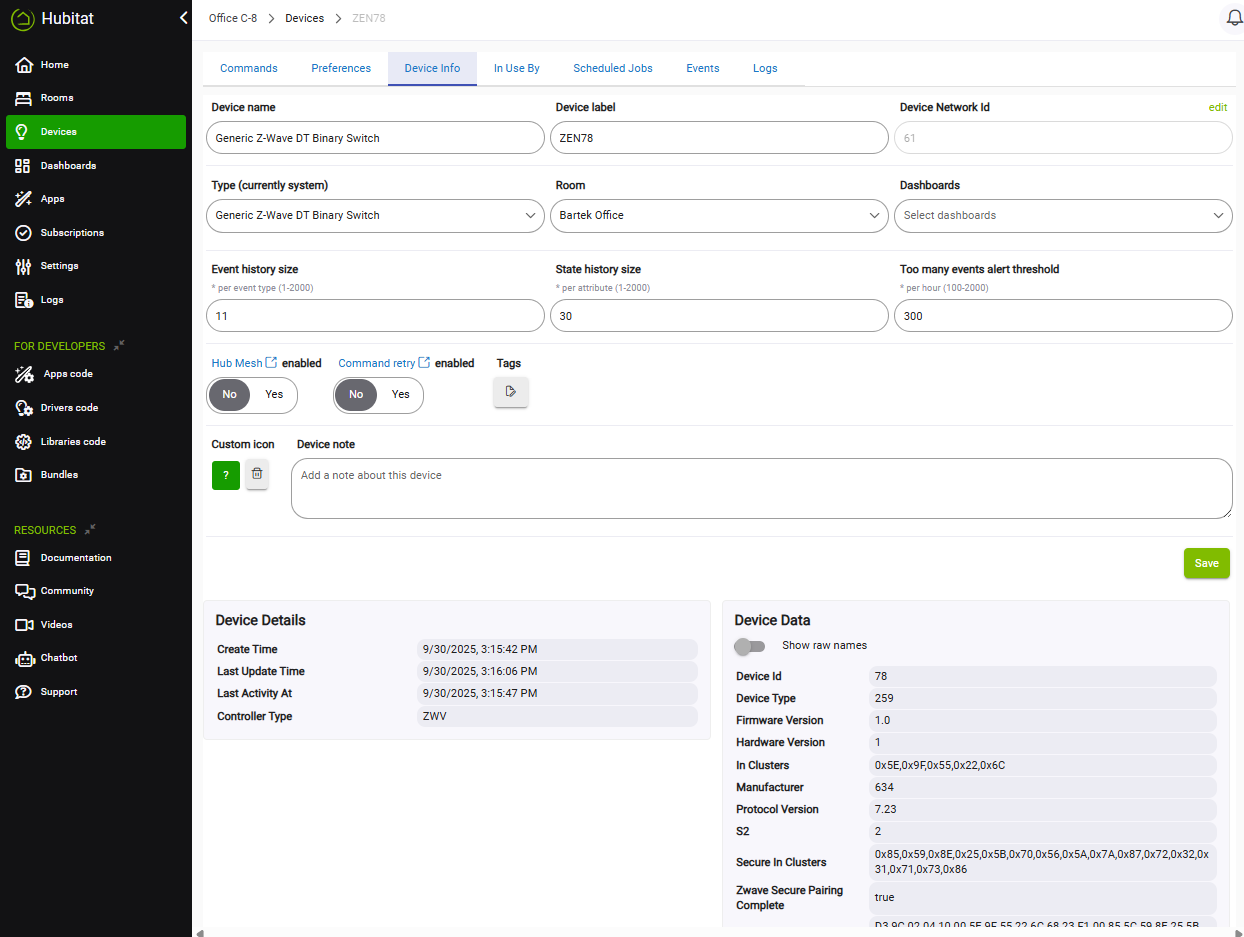Click the notification bell icon
Image resolution: width=1244 pixels, height=937 pixels.
pos(1234,19)
